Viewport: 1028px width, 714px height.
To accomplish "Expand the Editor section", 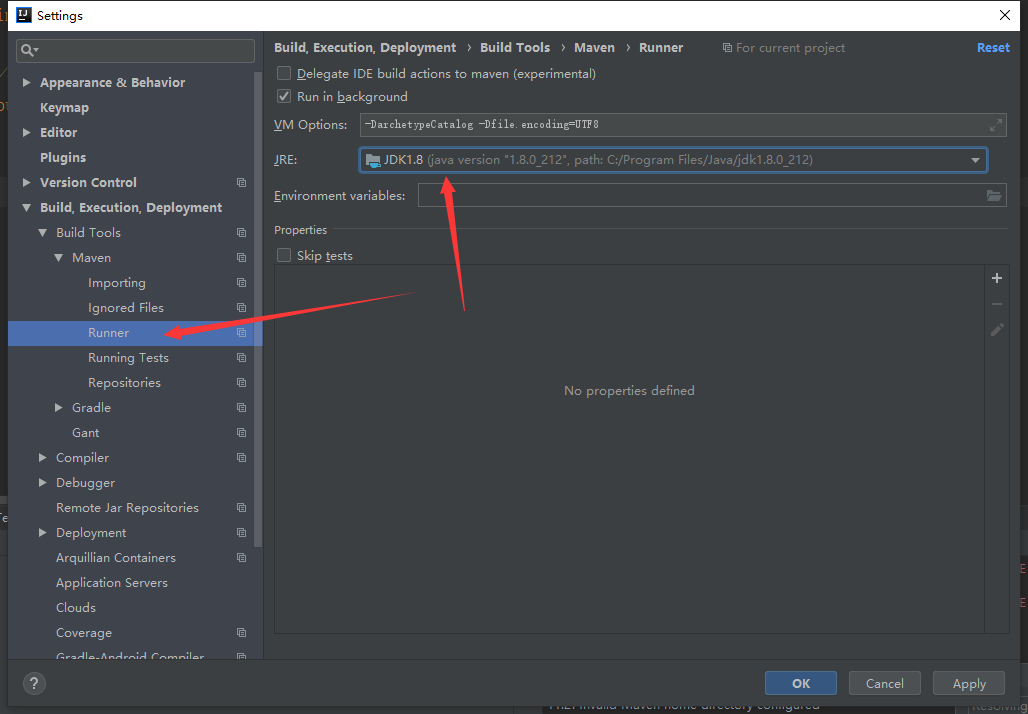I will pyautogui.click(x=27, y=132).
